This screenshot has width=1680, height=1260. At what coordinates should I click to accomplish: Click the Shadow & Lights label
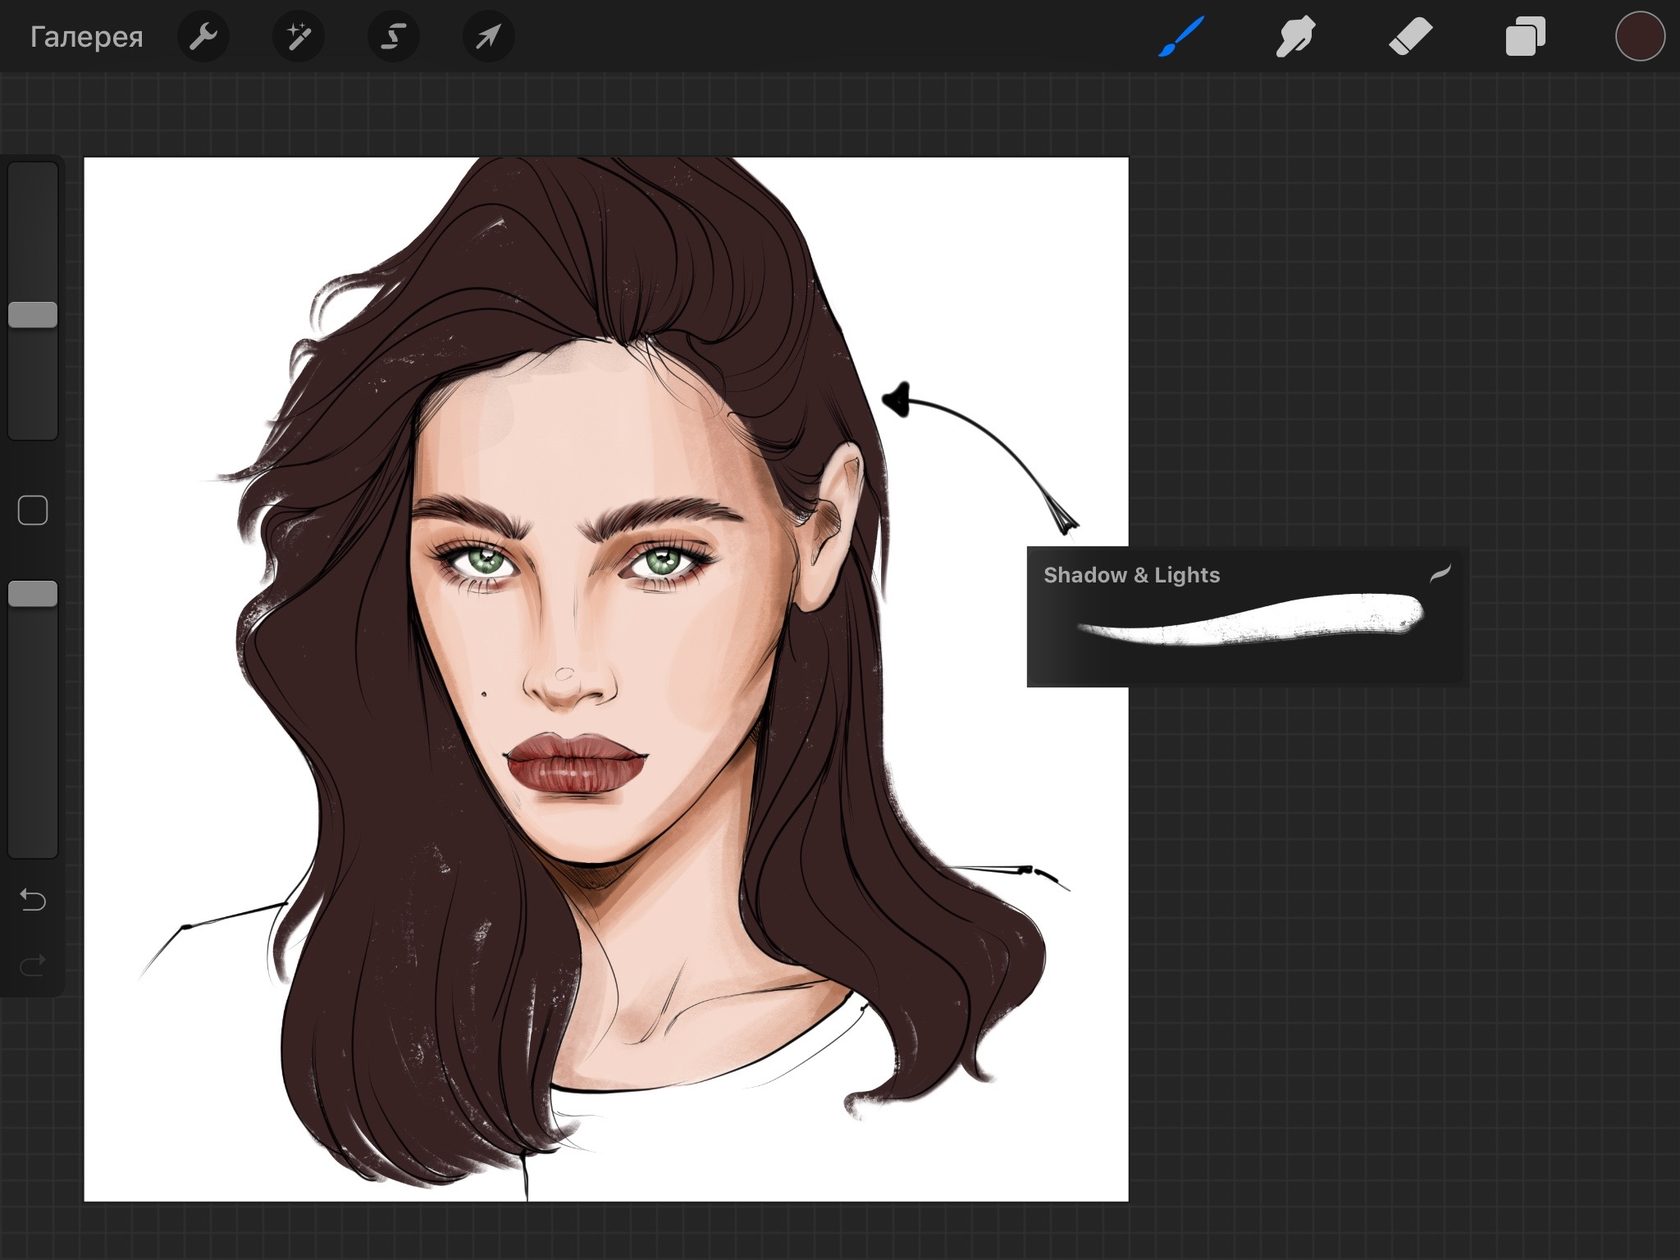tap(1132, 575)
